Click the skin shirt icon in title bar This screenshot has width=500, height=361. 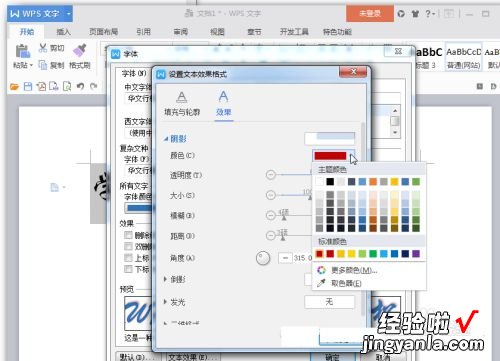(x=415, y=14)
